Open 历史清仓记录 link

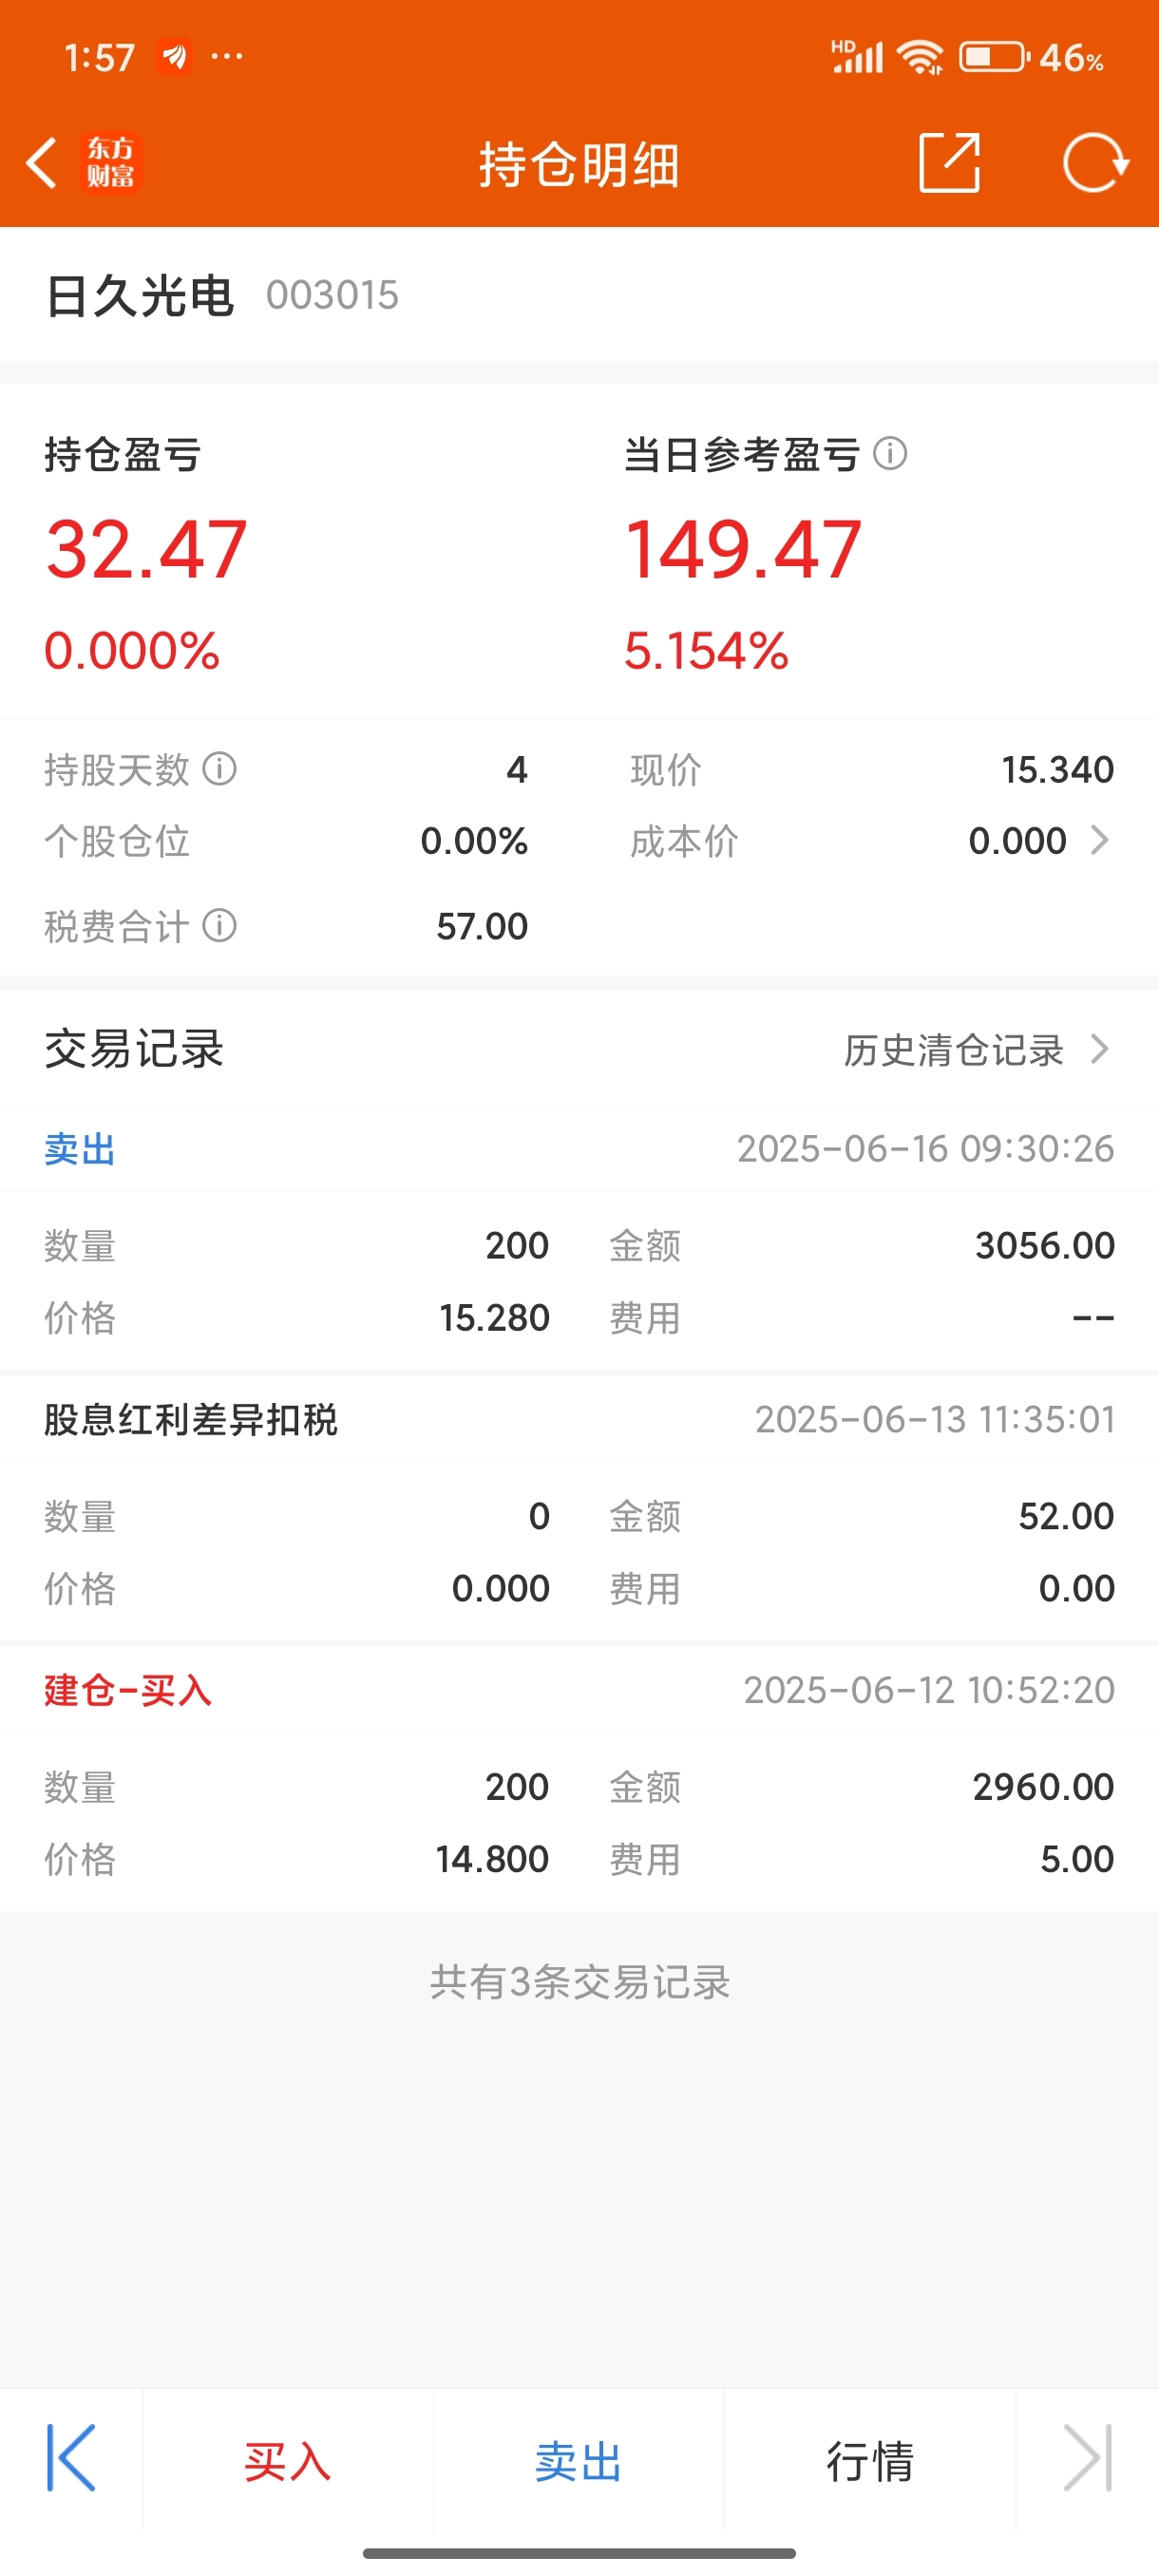pyautogui.click(x=953, y=1049)
